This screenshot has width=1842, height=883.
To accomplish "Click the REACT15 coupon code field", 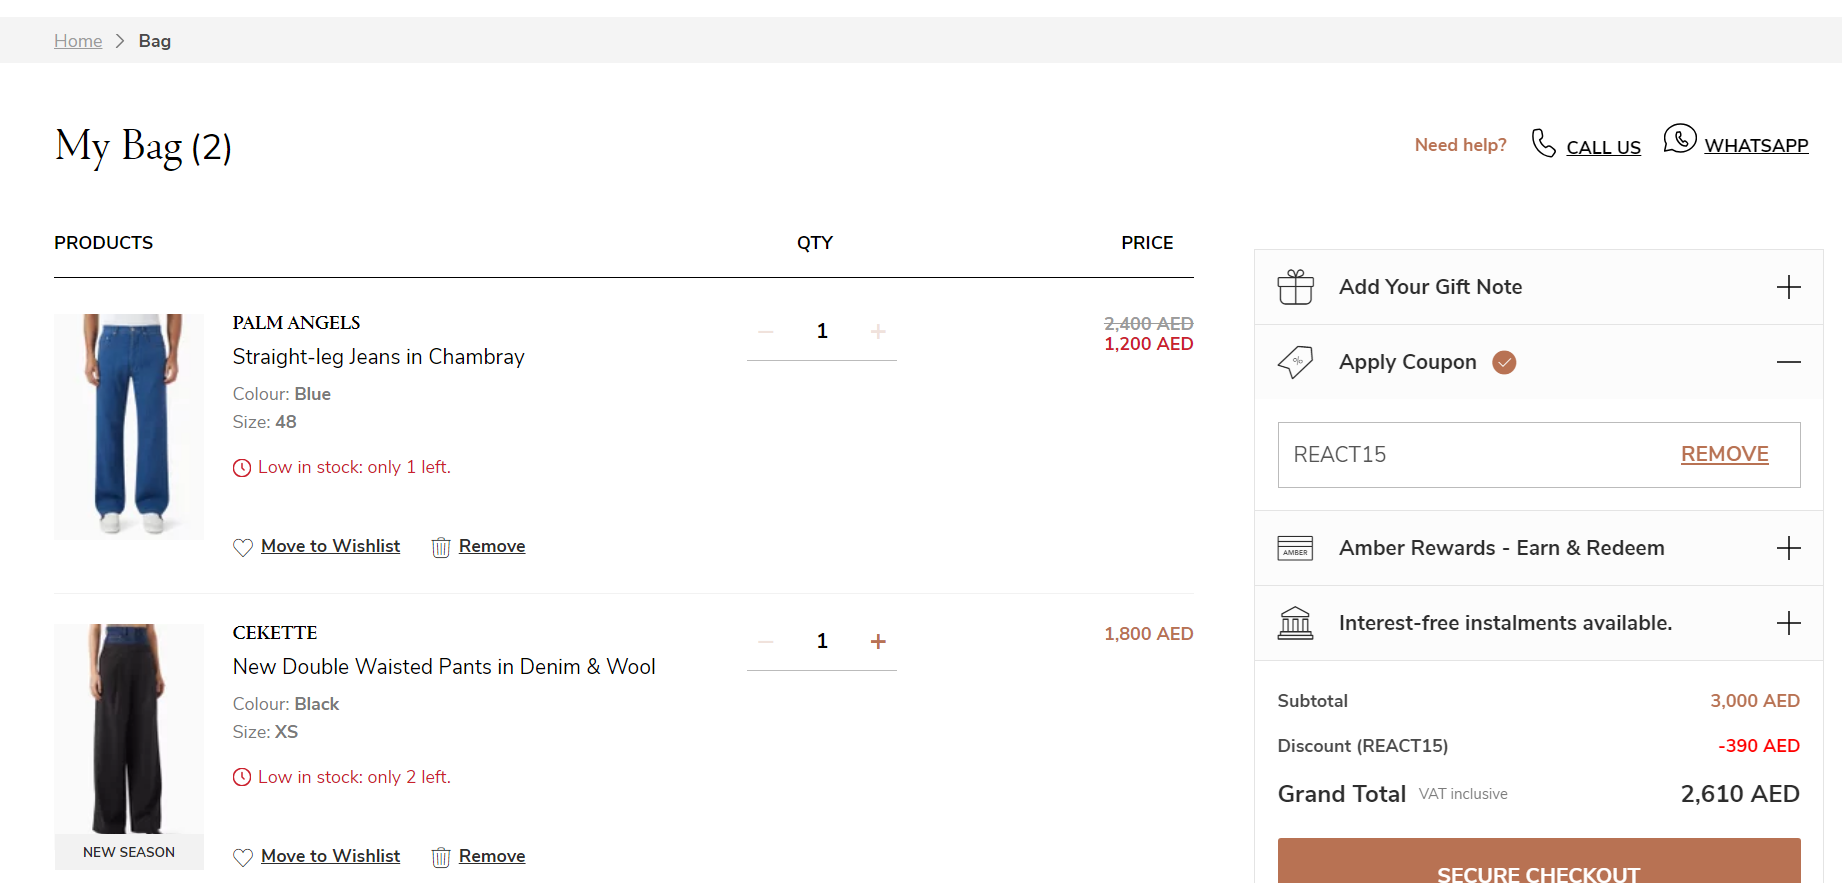I will click(1539, 455).
